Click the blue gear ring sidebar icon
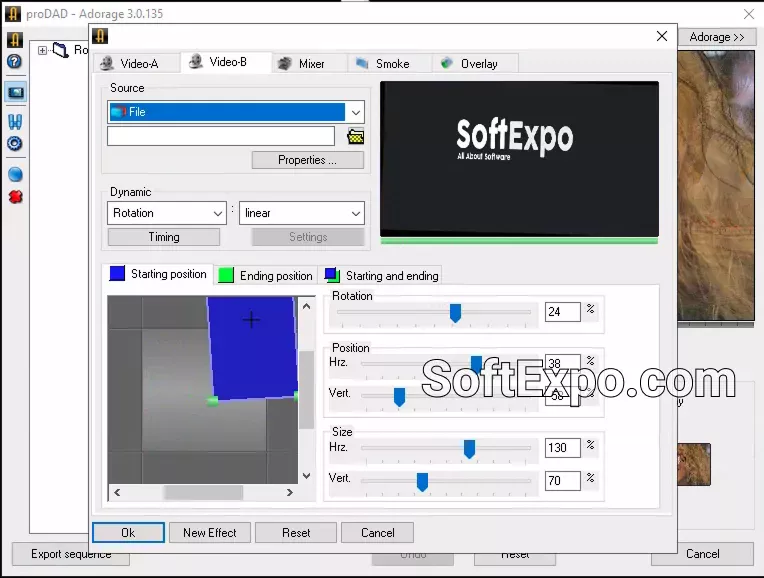 (15, 144)
